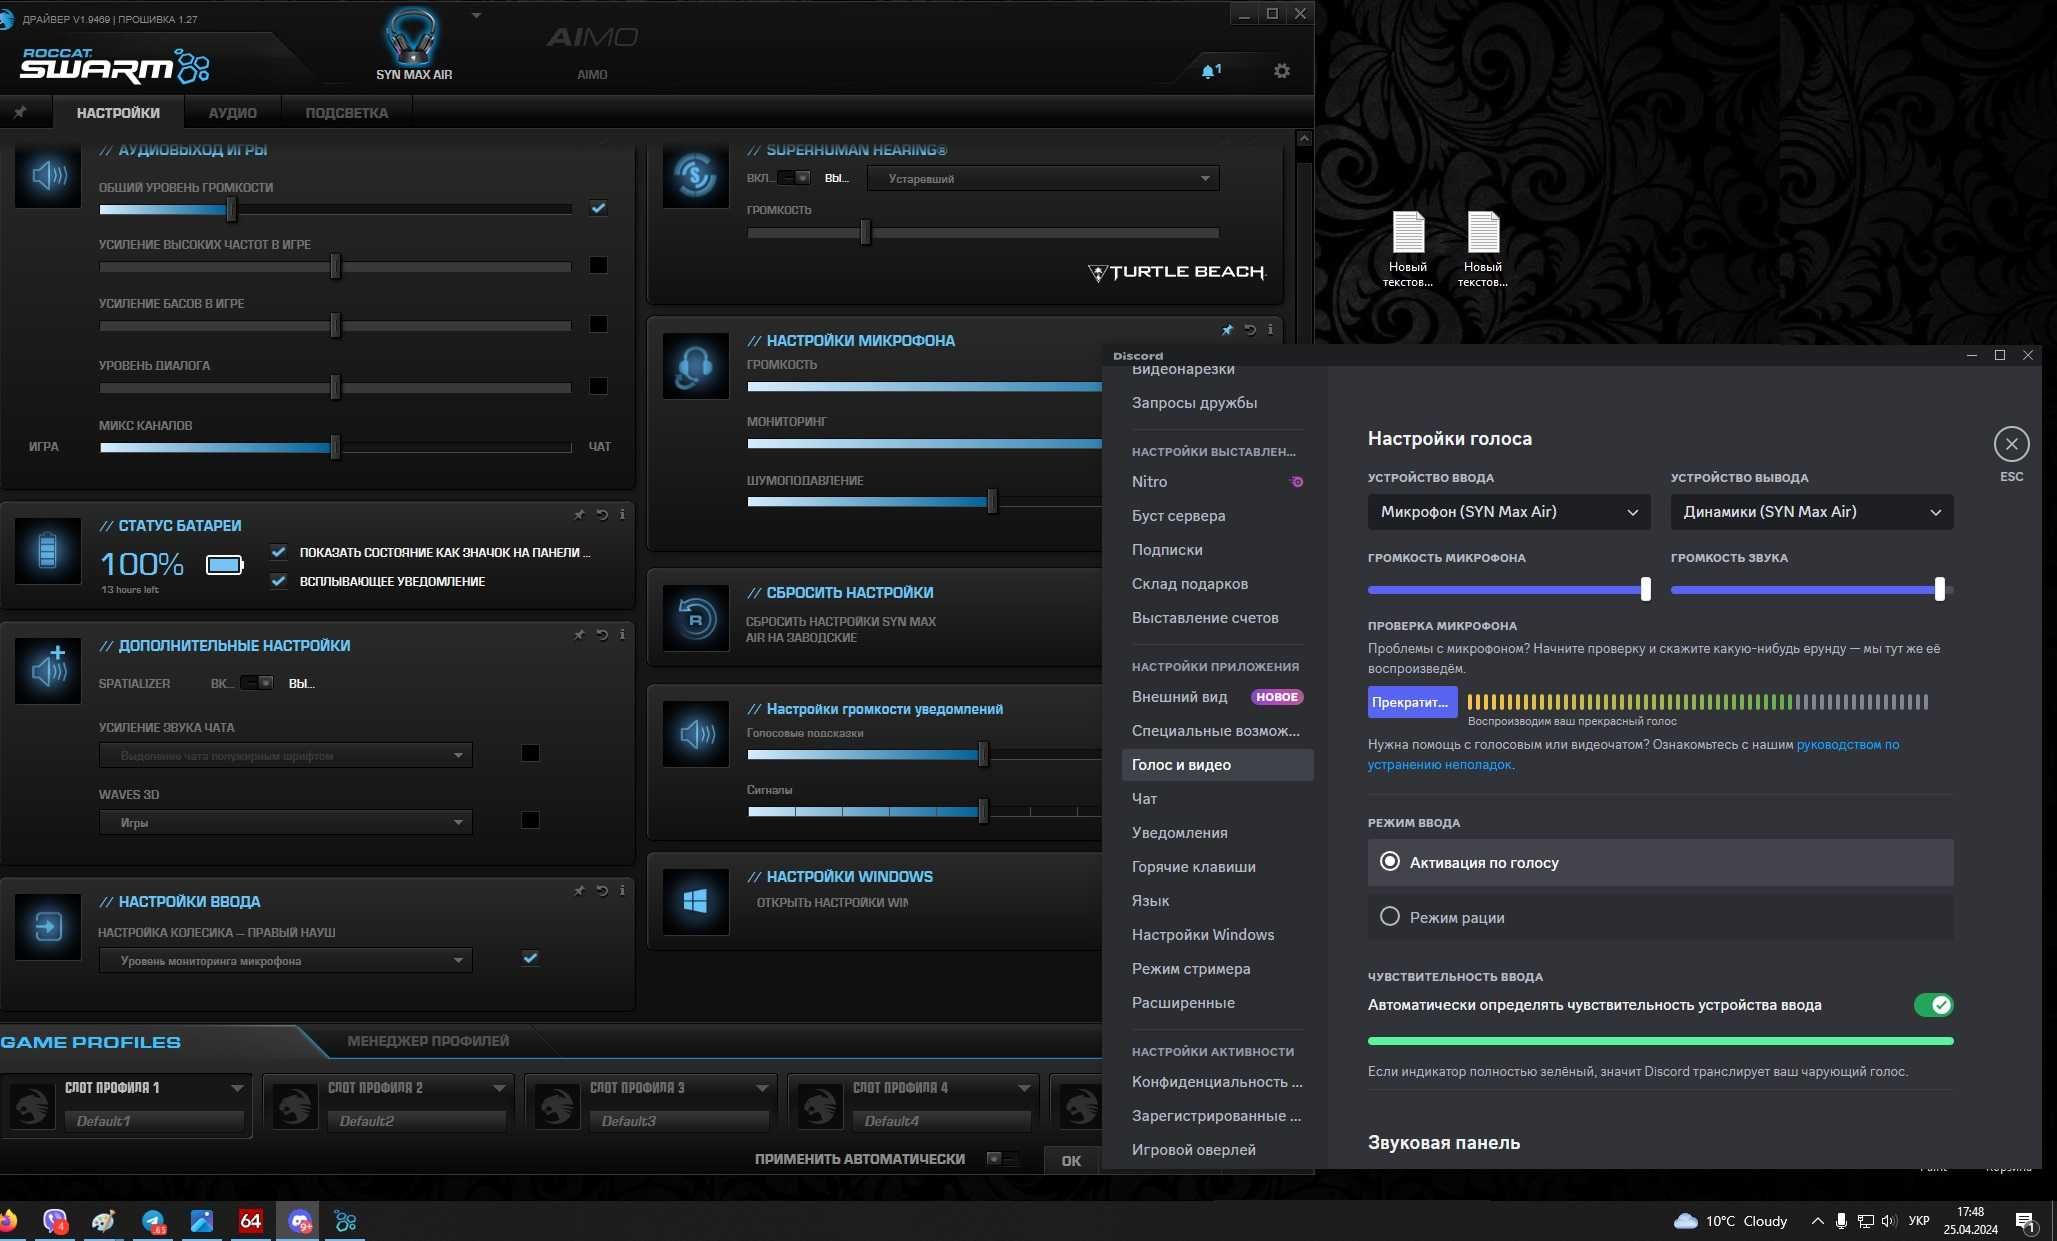Select Активация по голосу radio option

1660,862
